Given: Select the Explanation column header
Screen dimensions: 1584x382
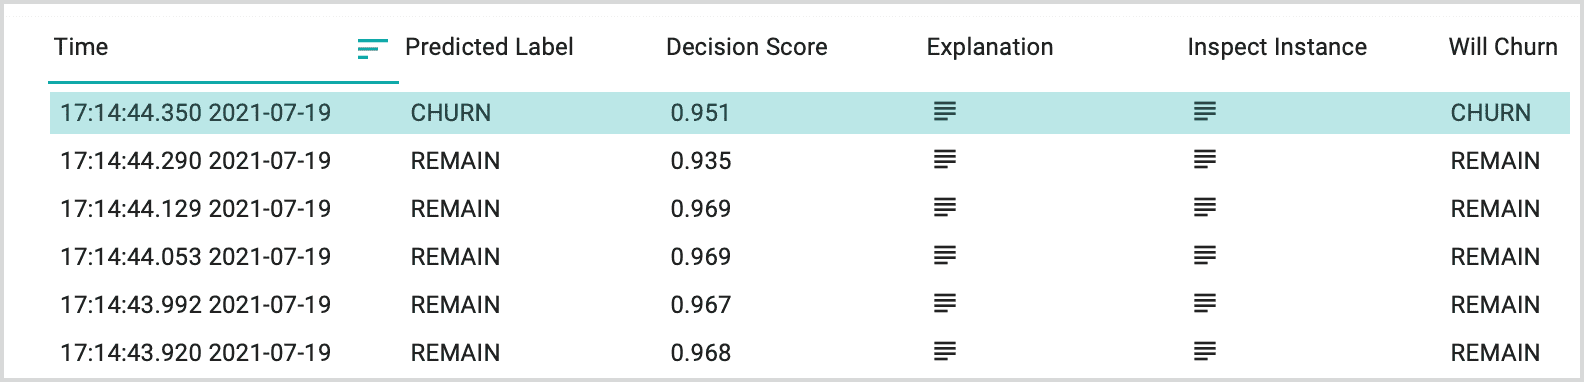Looking at the screenshot, I should tap(990, 47).
